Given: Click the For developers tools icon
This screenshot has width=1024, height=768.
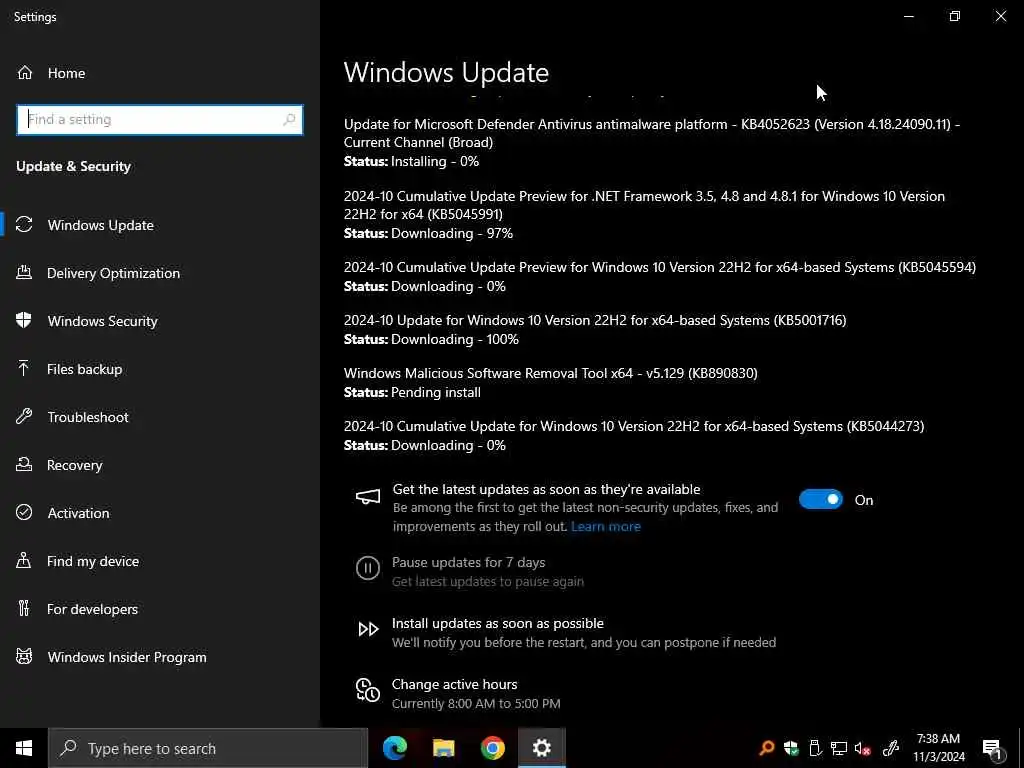Looking at the screenshot, I should 24,609.
